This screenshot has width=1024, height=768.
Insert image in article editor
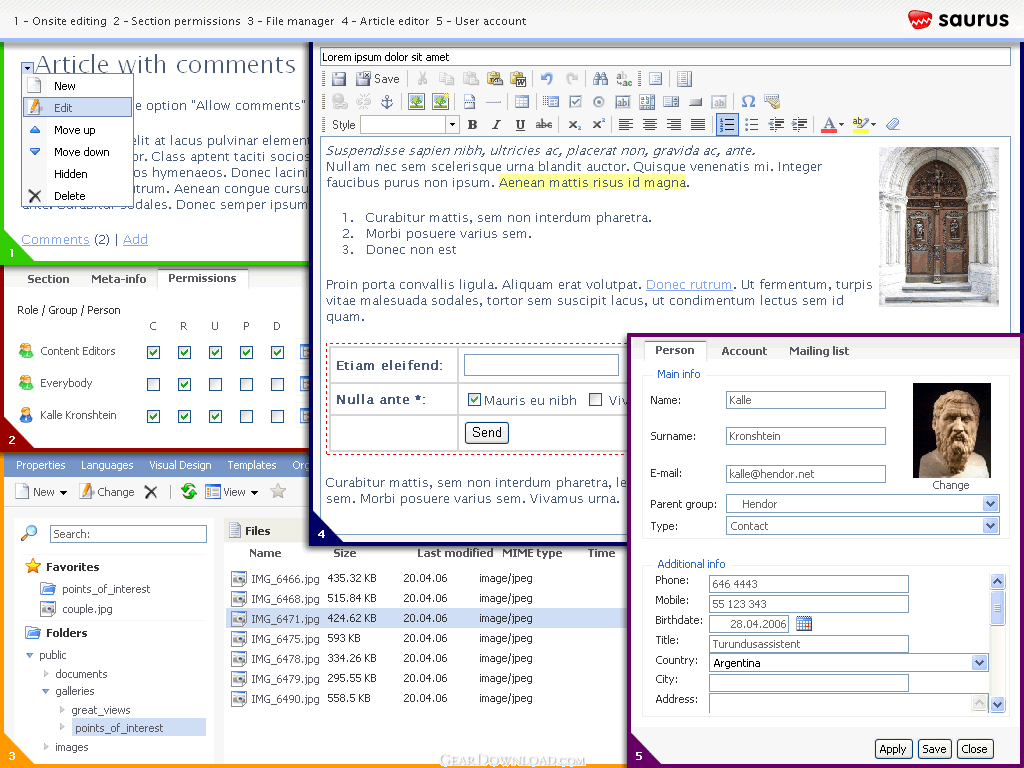tap(416, 101)
